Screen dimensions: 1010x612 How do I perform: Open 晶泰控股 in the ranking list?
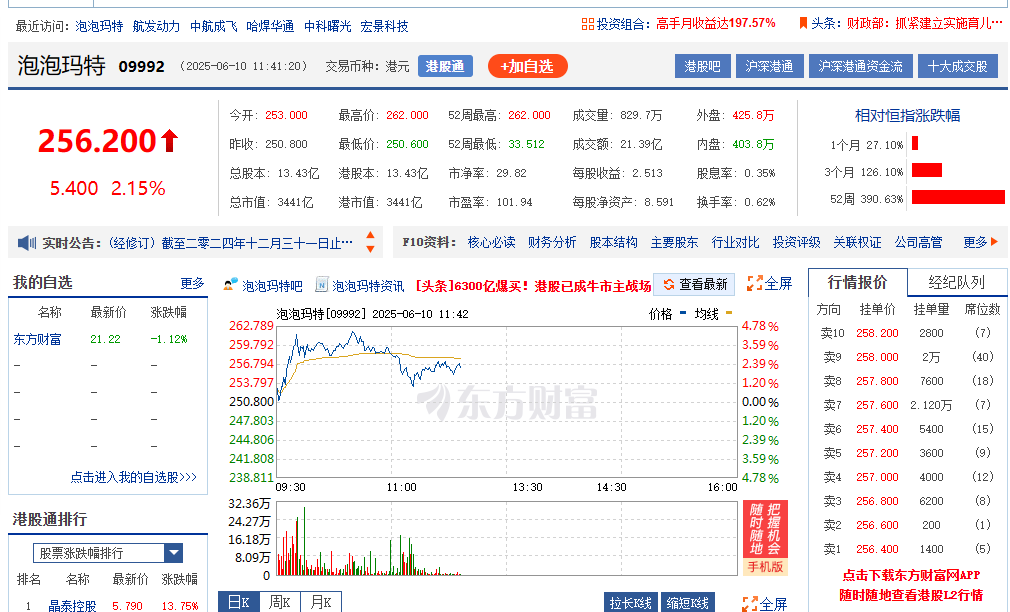pyautogui.click(x=72, y=606)
